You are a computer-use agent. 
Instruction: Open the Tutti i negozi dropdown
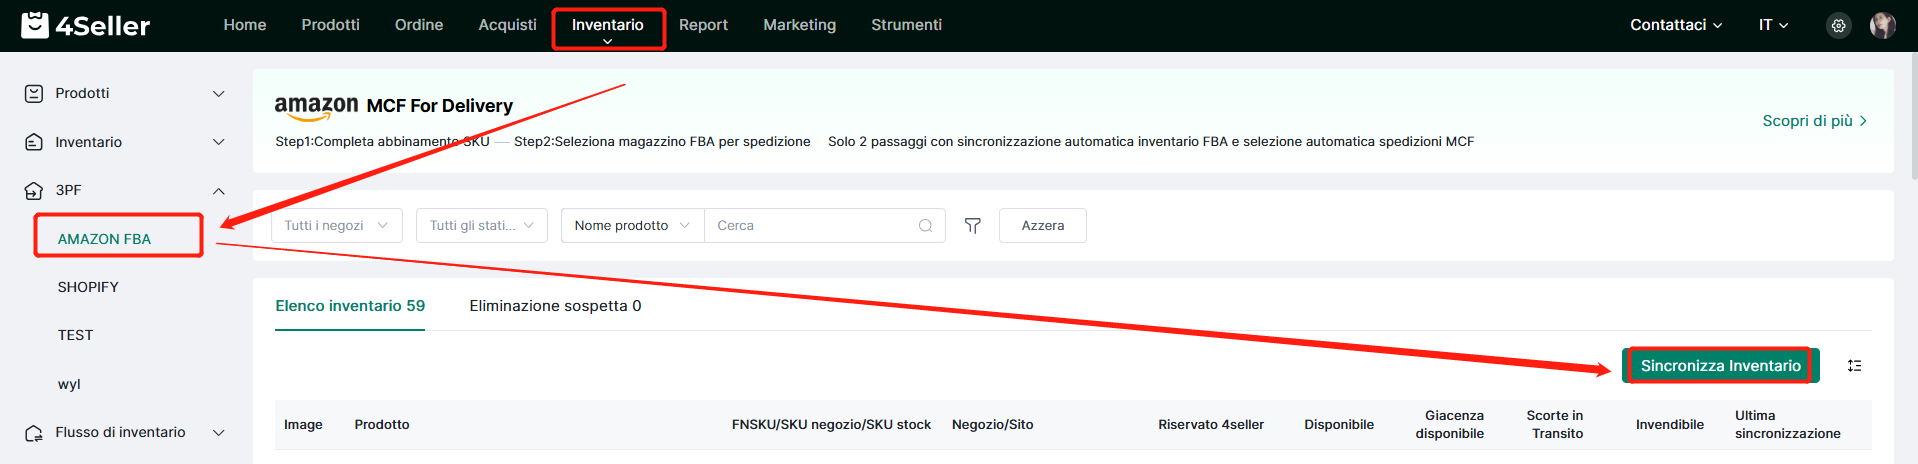pyautogui.click(x=337, y=226)
